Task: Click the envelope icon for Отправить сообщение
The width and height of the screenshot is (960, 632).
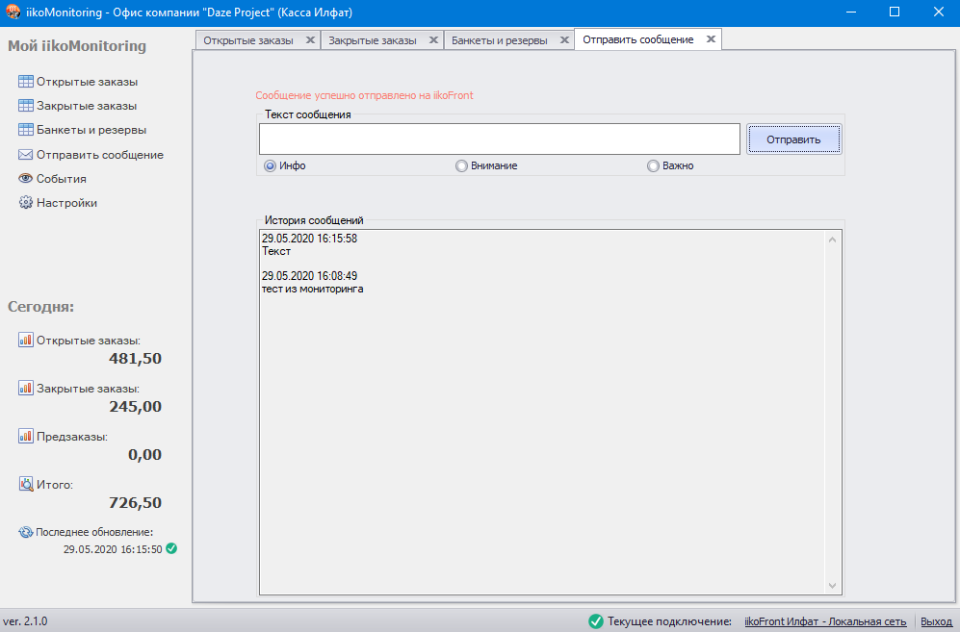Action: click(x=26, y=154)
